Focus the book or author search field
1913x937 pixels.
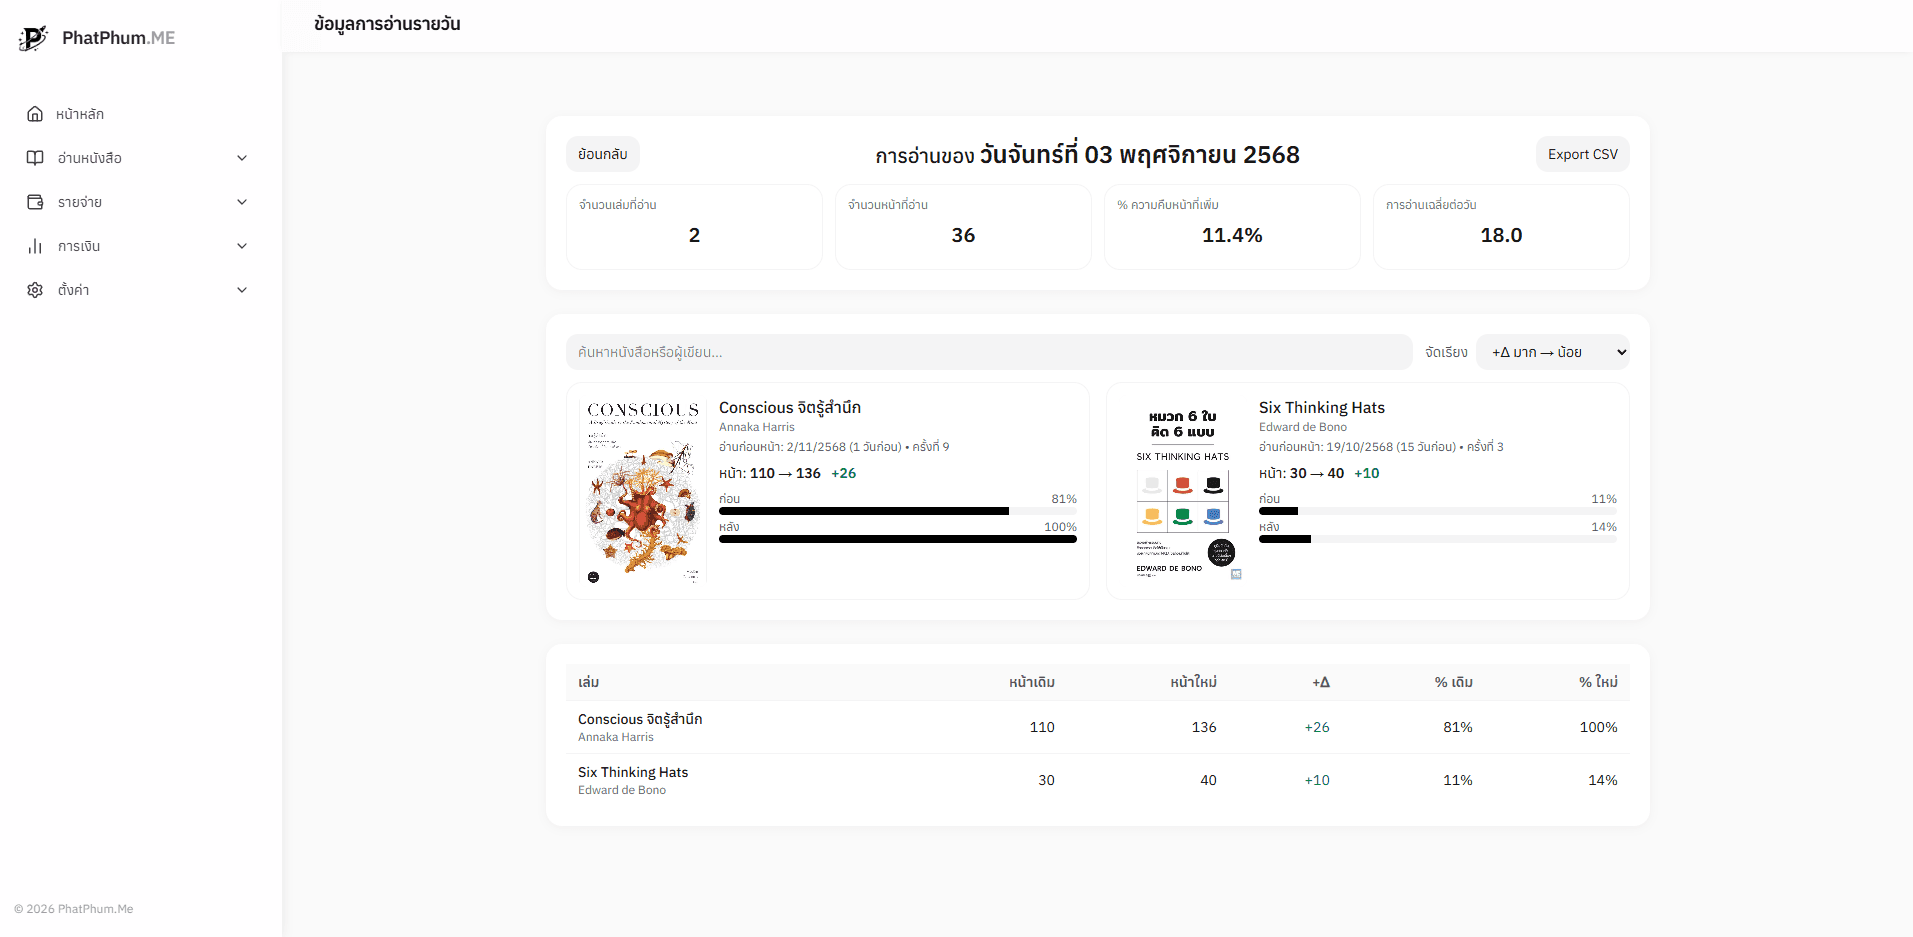pos(988,352)
